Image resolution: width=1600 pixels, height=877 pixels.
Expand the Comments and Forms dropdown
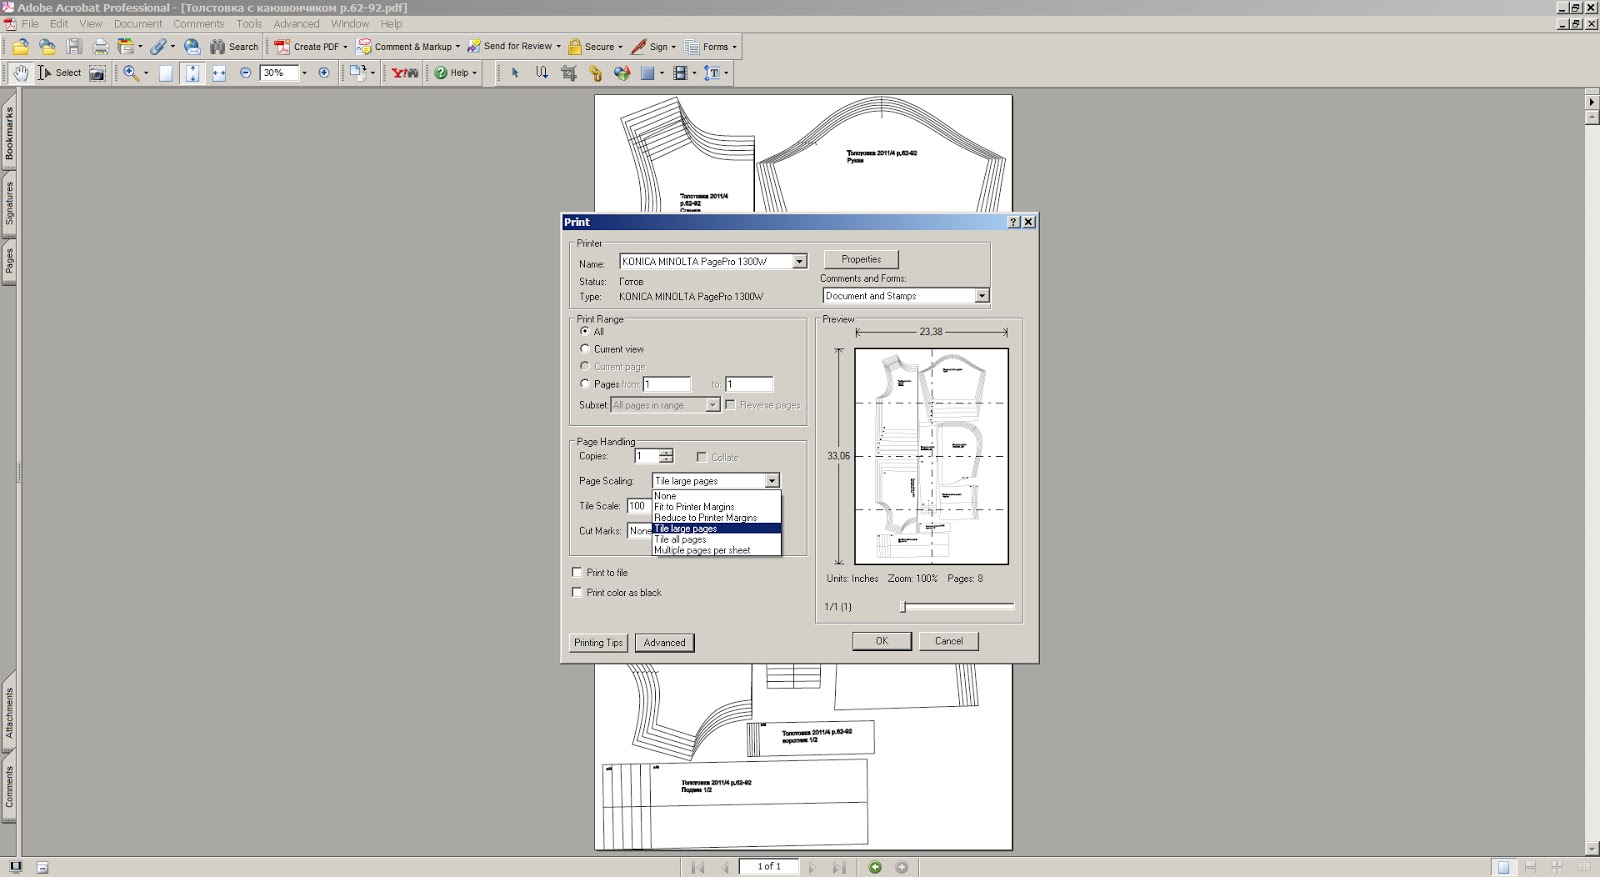981,296
